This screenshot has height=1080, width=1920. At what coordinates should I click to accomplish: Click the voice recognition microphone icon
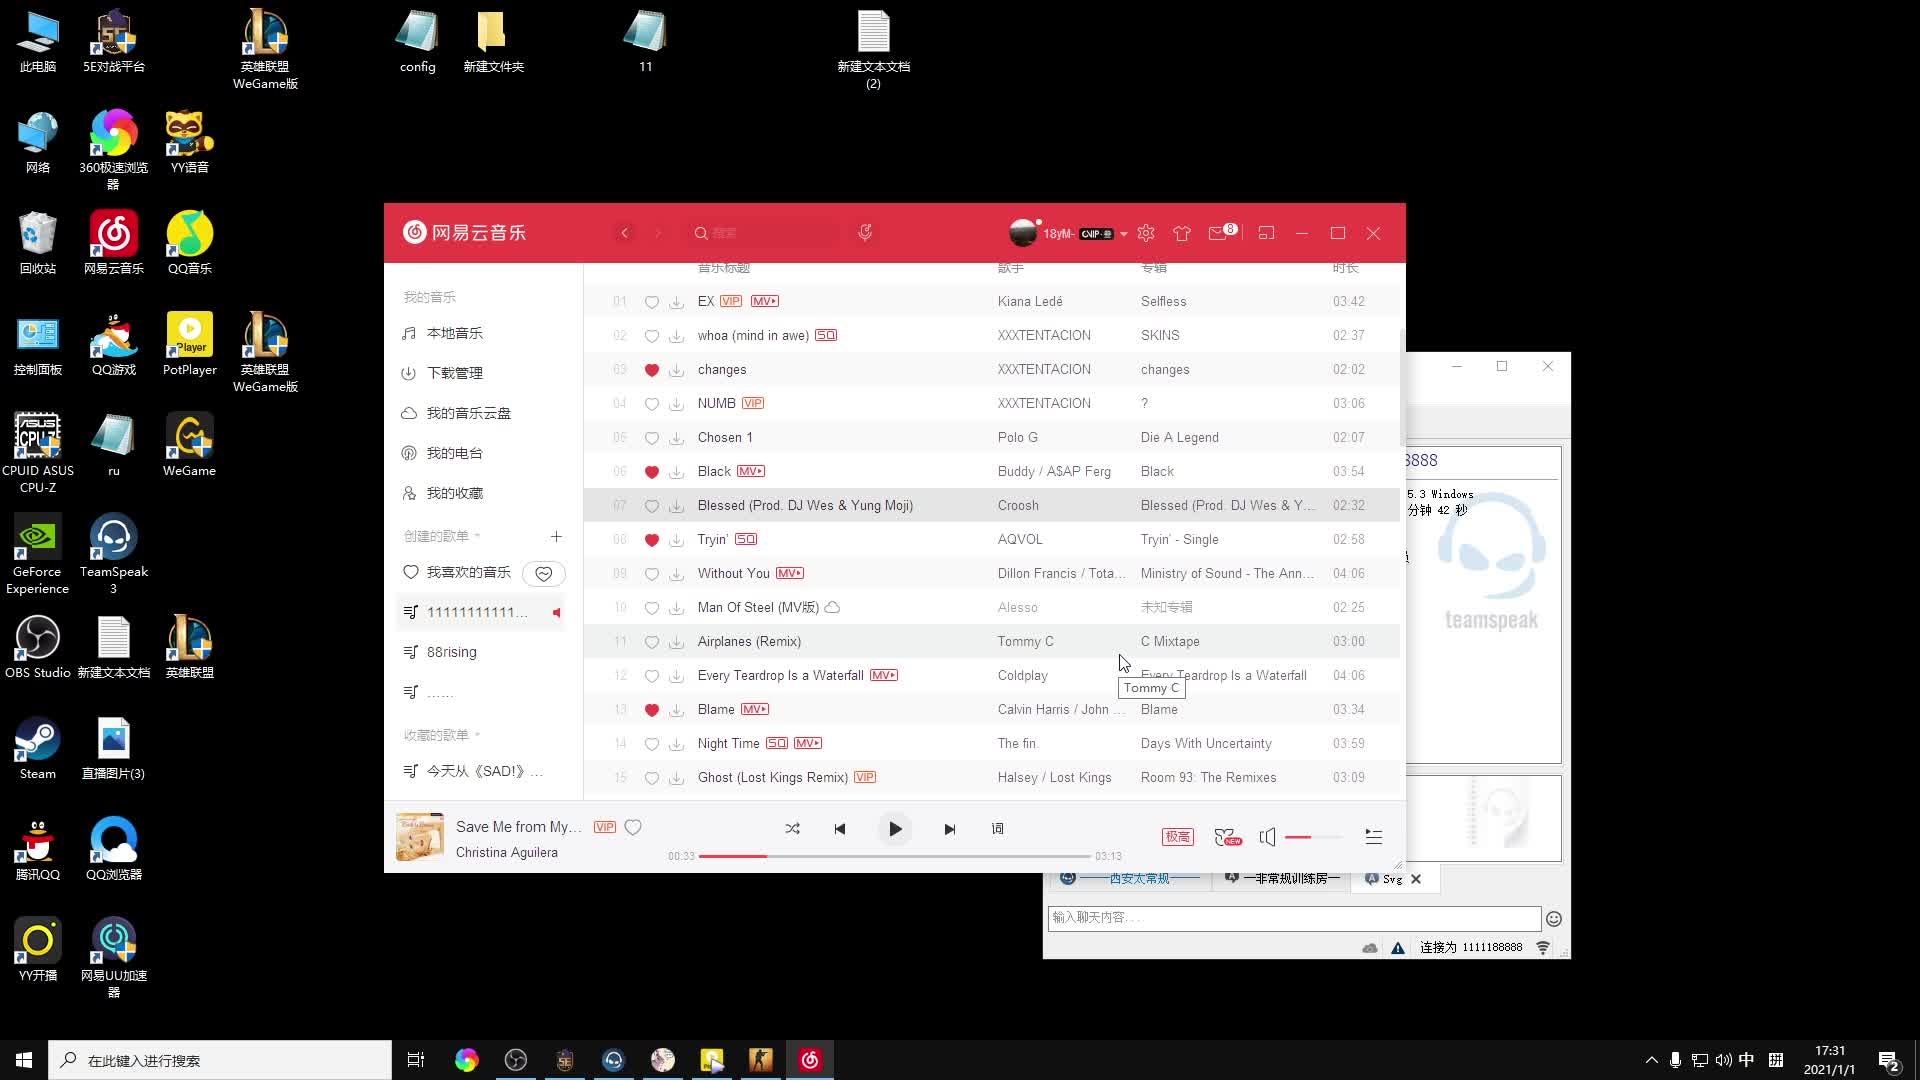click(x=865, y=233)
